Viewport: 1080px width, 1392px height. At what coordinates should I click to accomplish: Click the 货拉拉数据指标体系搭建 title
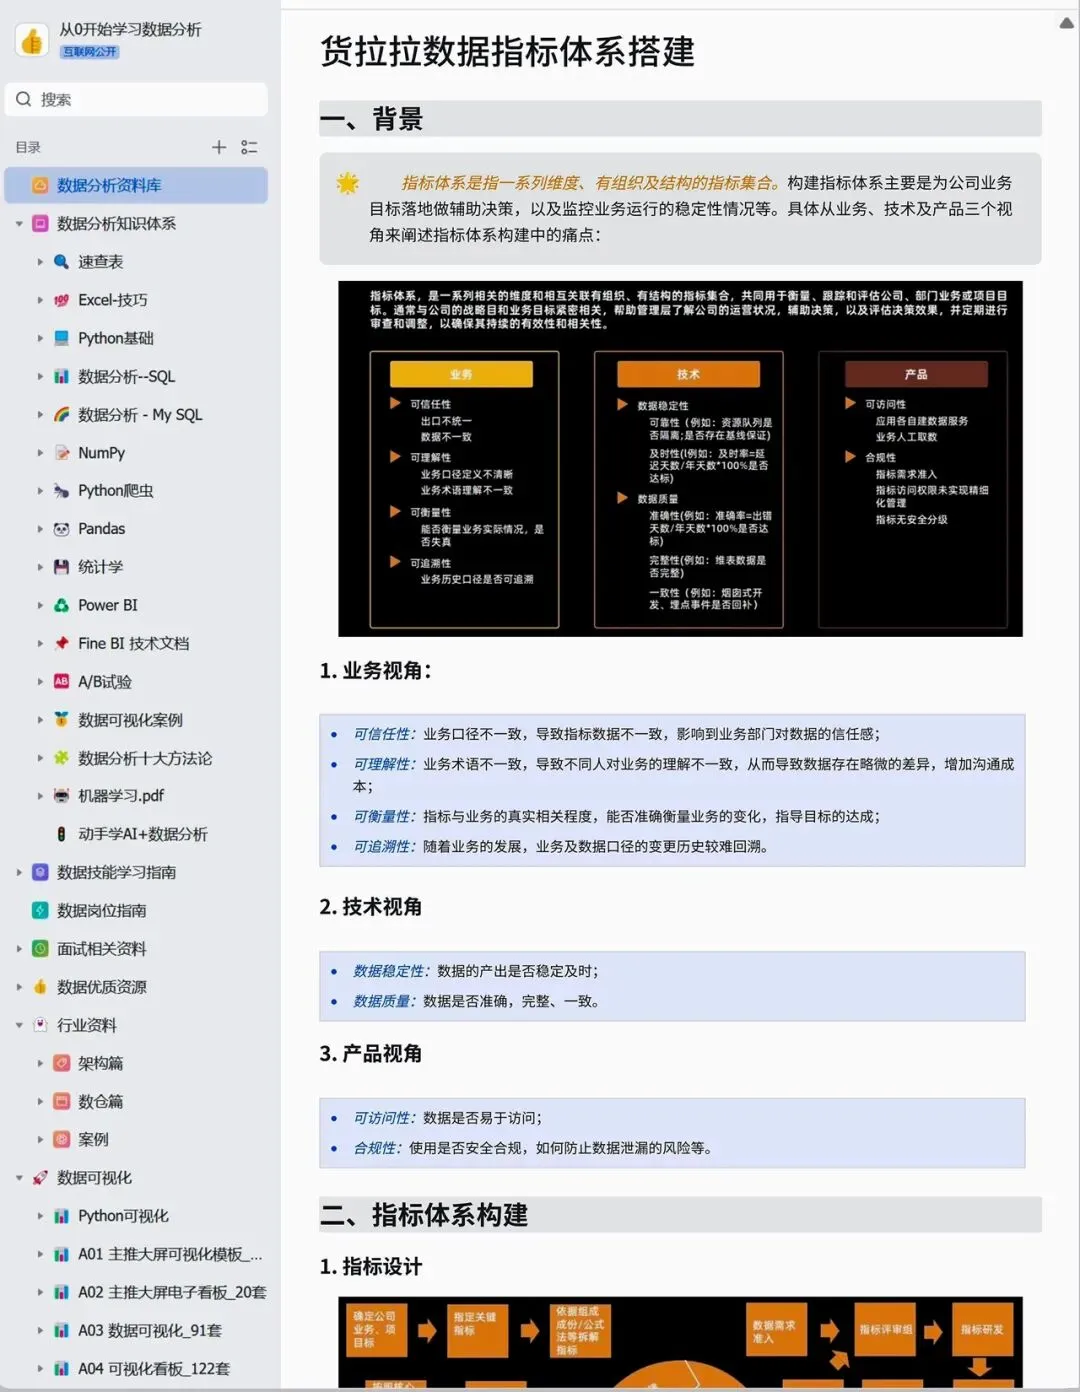tap(507, 51)
